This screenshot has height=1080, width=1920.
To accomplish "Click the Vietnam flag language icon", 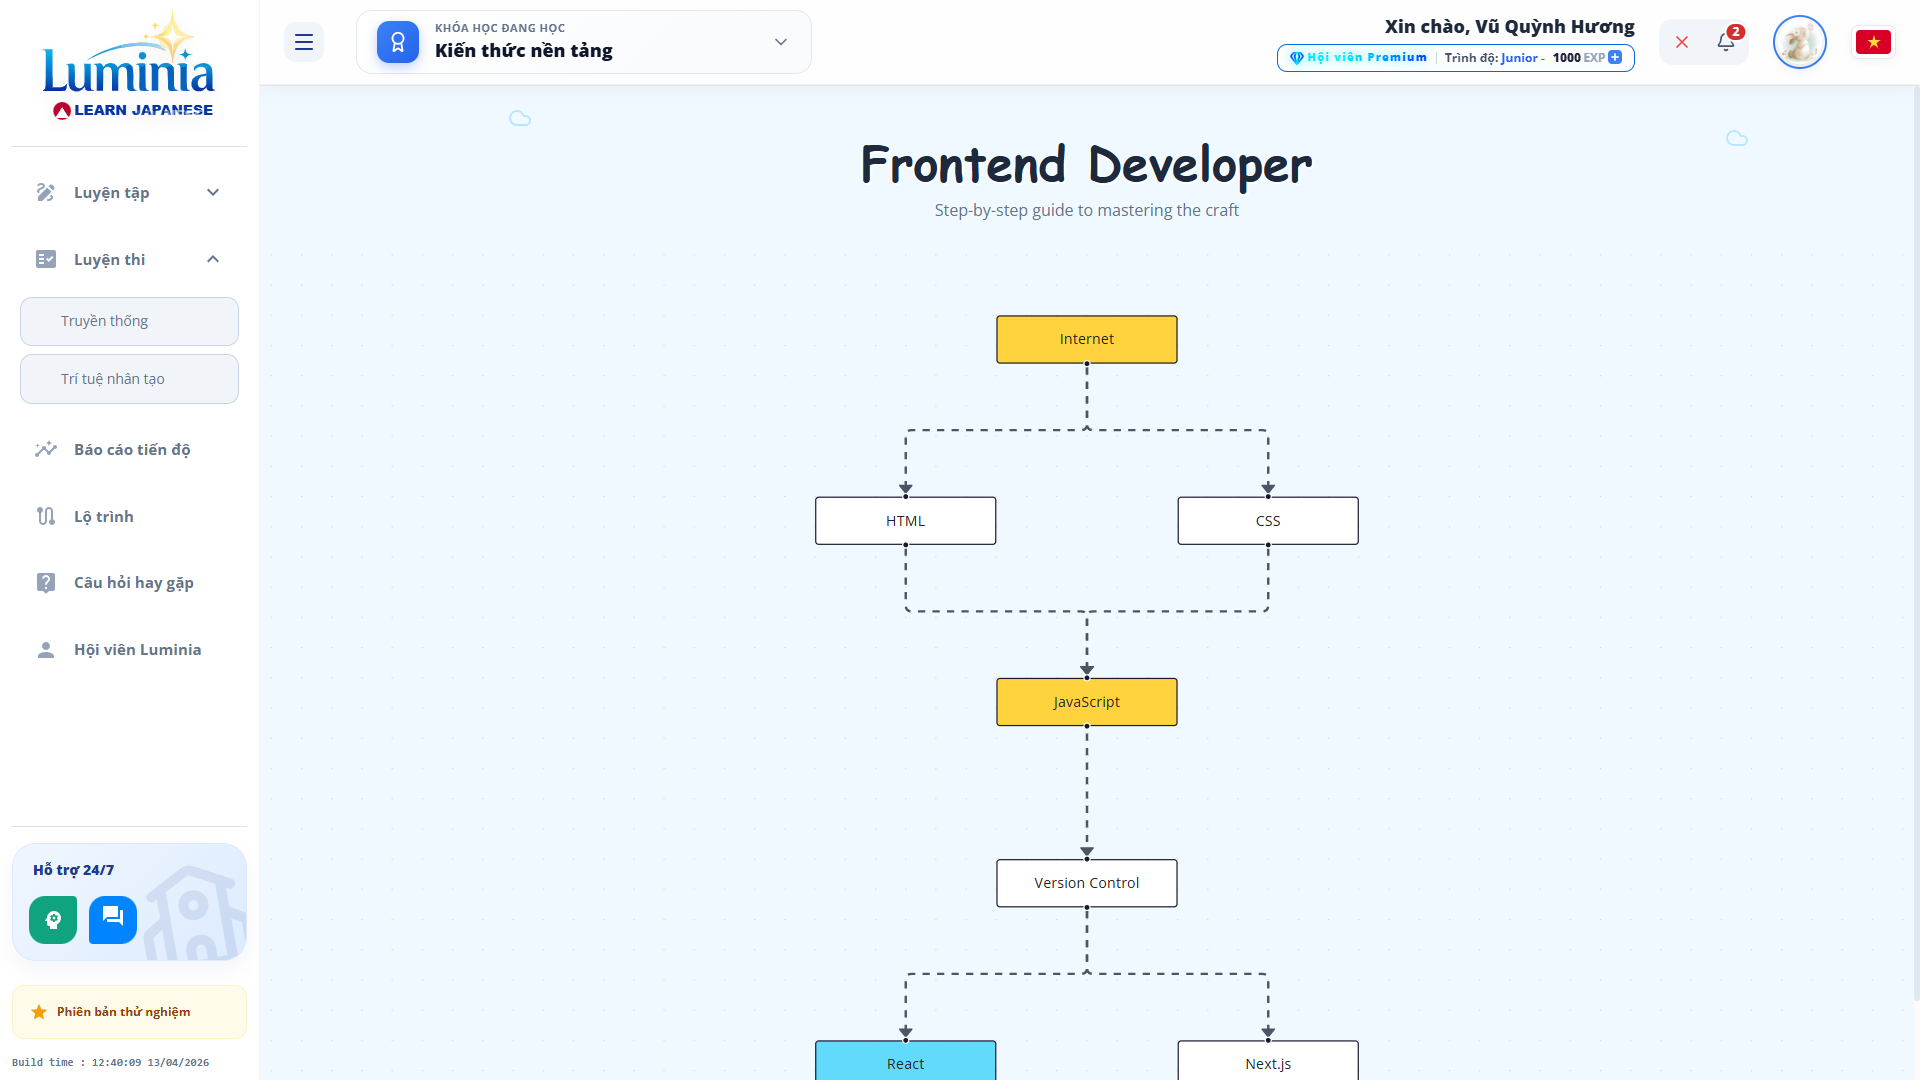I will point(1873,42).
